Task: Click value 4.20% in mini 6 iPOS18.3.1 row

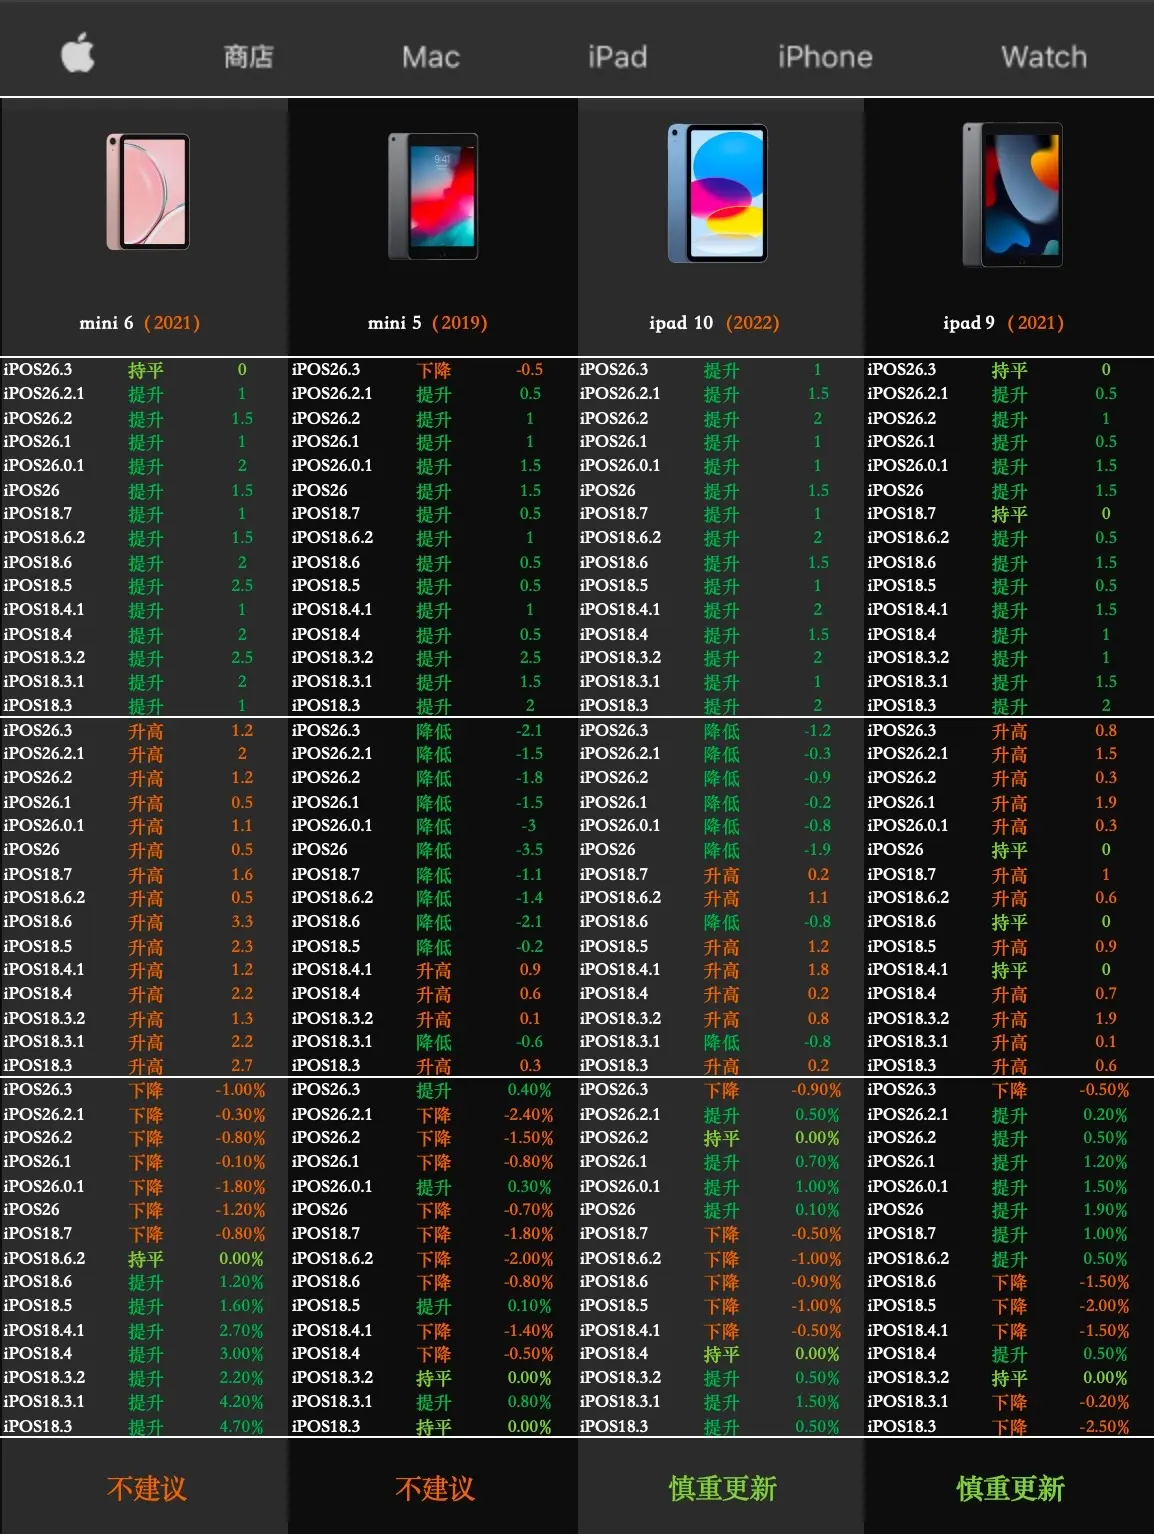Action: tap(242, 1403)
